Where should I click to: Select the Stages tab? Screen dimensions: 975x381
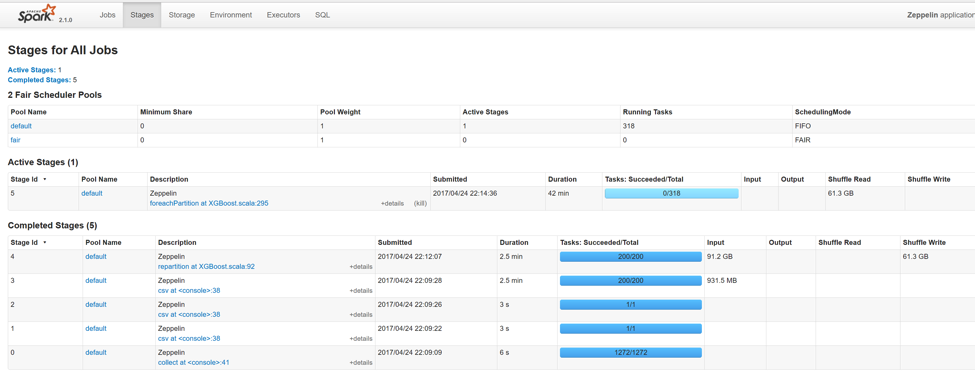click(x=142, y=15)
